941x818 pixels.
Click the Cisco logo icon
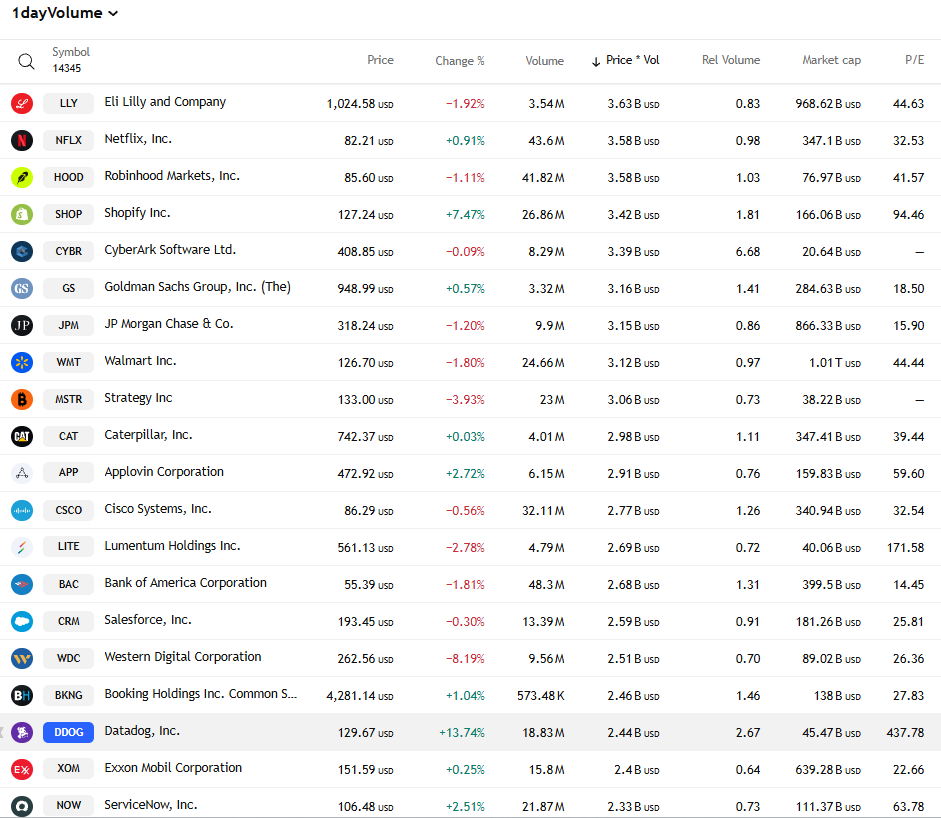[22, 511]
